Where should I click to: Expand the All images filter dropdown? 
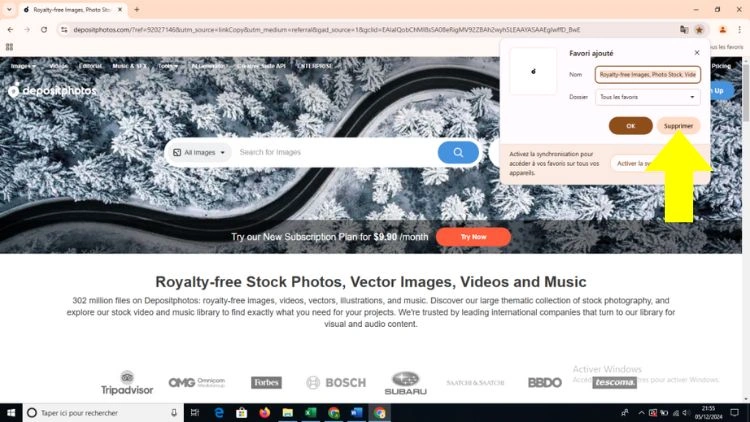click(199, 152)
